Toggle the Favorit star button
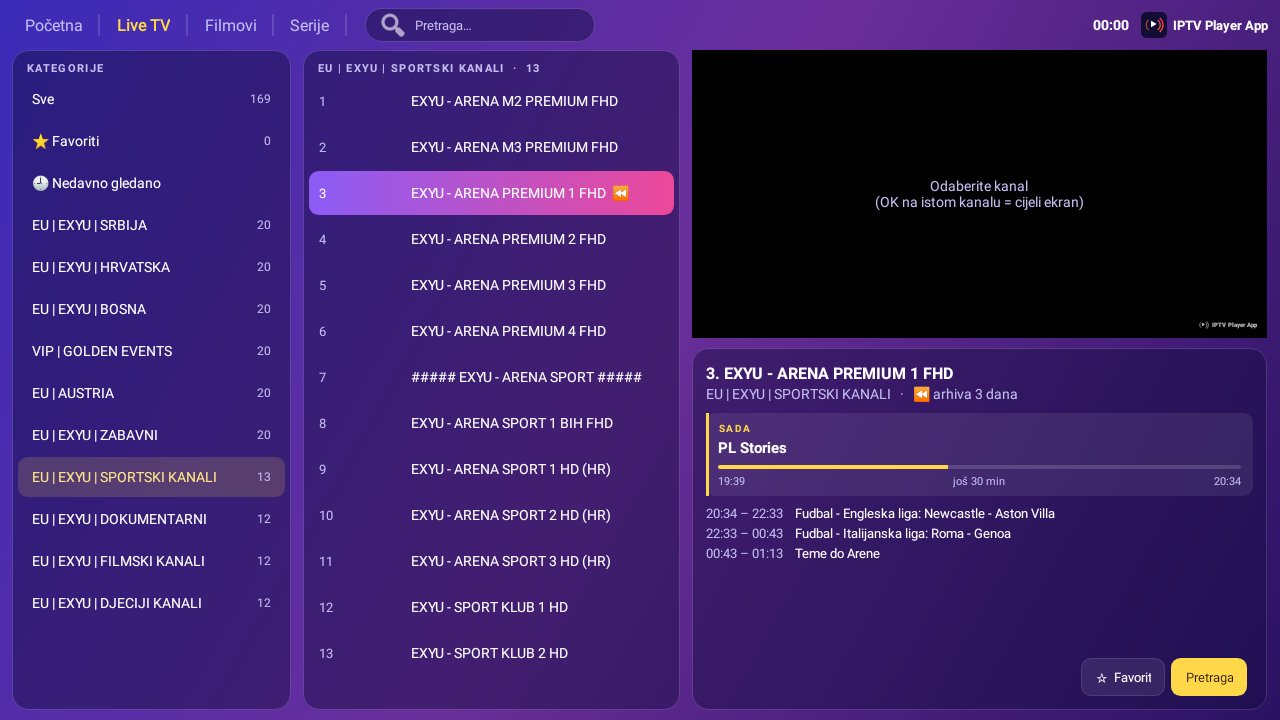The width and height of the screenshot is (1280, 720). [1123, 677]
